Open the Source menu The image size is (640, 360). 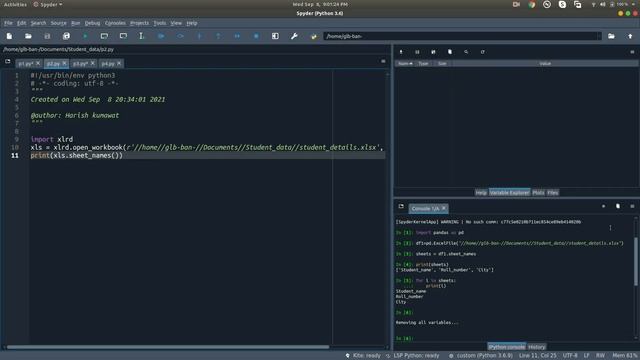pos(58,23)
